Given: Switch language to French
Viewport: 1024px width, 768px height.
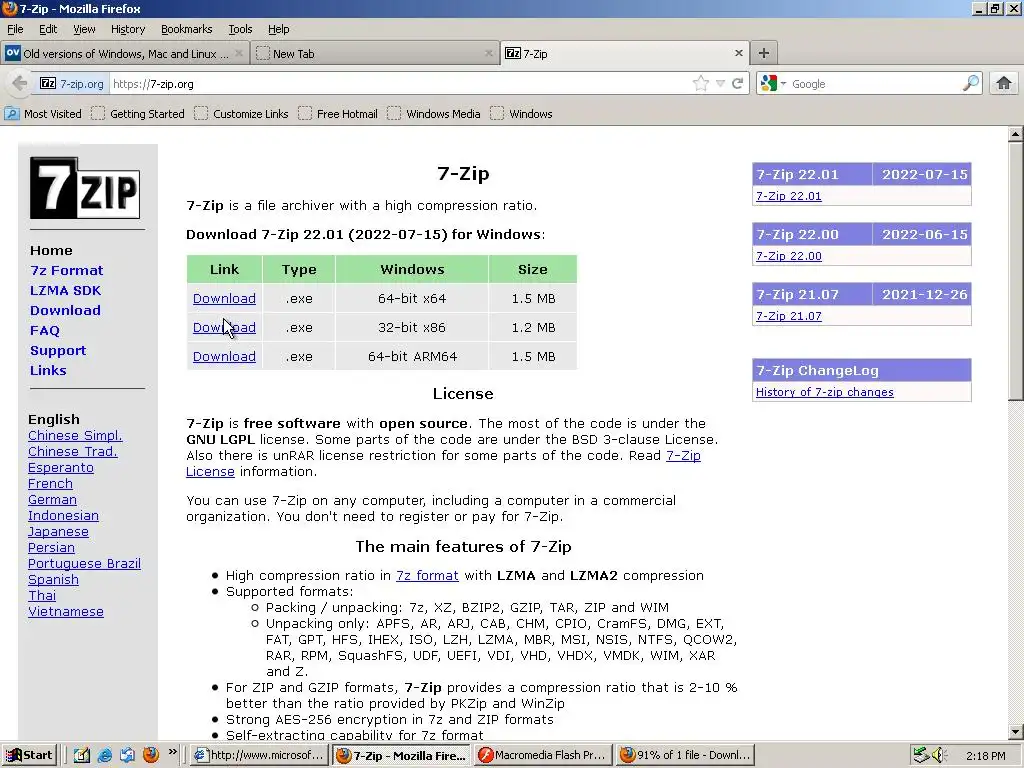Looking at the screenshot, I should [x=50, y=483].
